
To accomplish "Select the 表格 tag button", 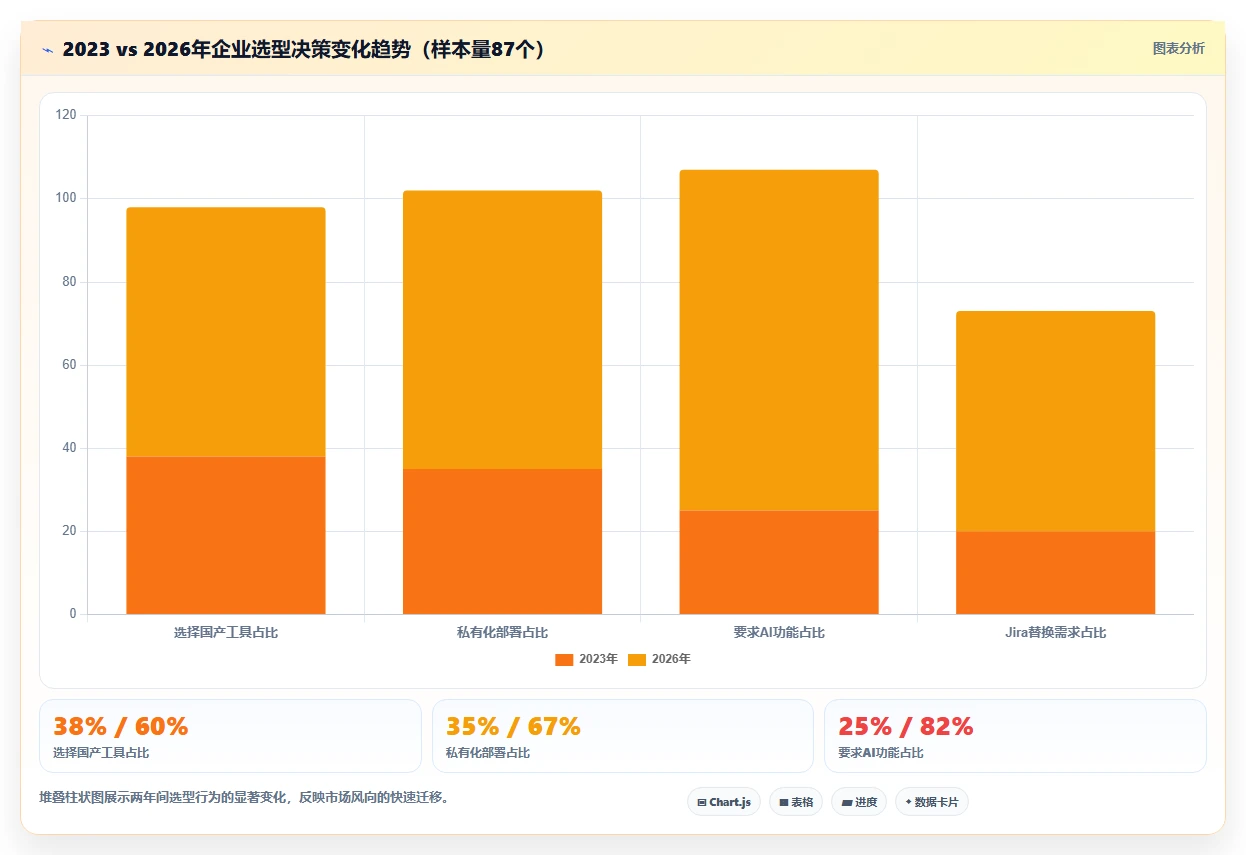I will pyautogui.click(x=796, y=802).
